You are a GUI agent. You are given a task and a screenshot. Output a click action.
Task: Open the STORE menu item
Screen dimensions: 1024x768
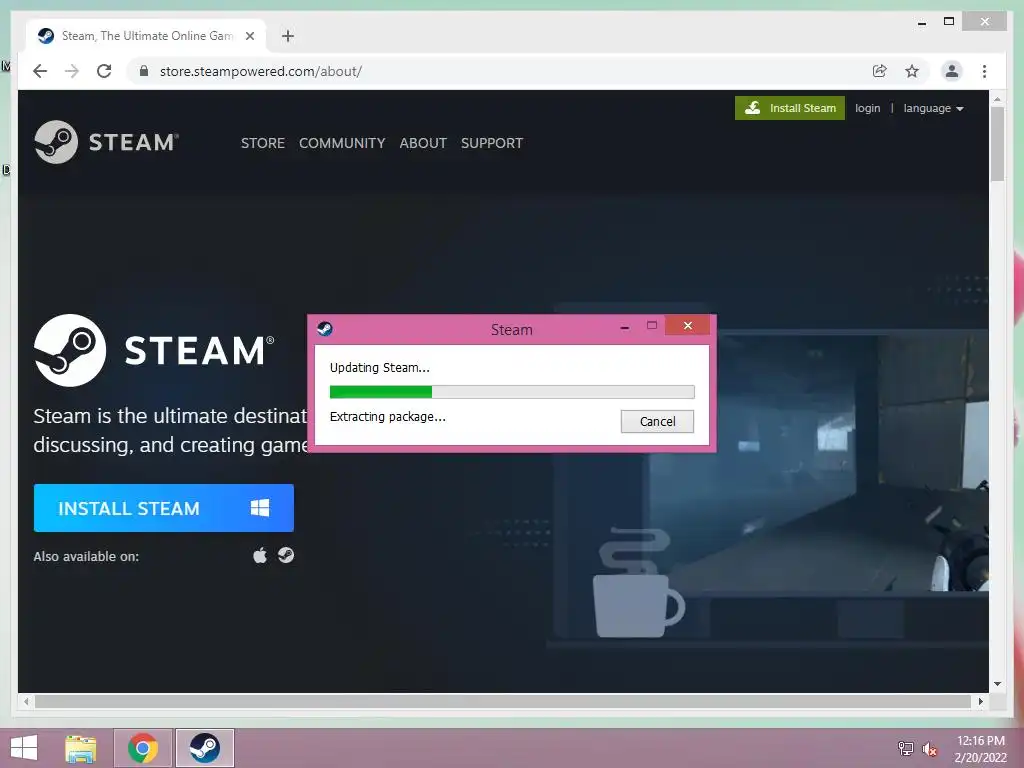(263, 143)
